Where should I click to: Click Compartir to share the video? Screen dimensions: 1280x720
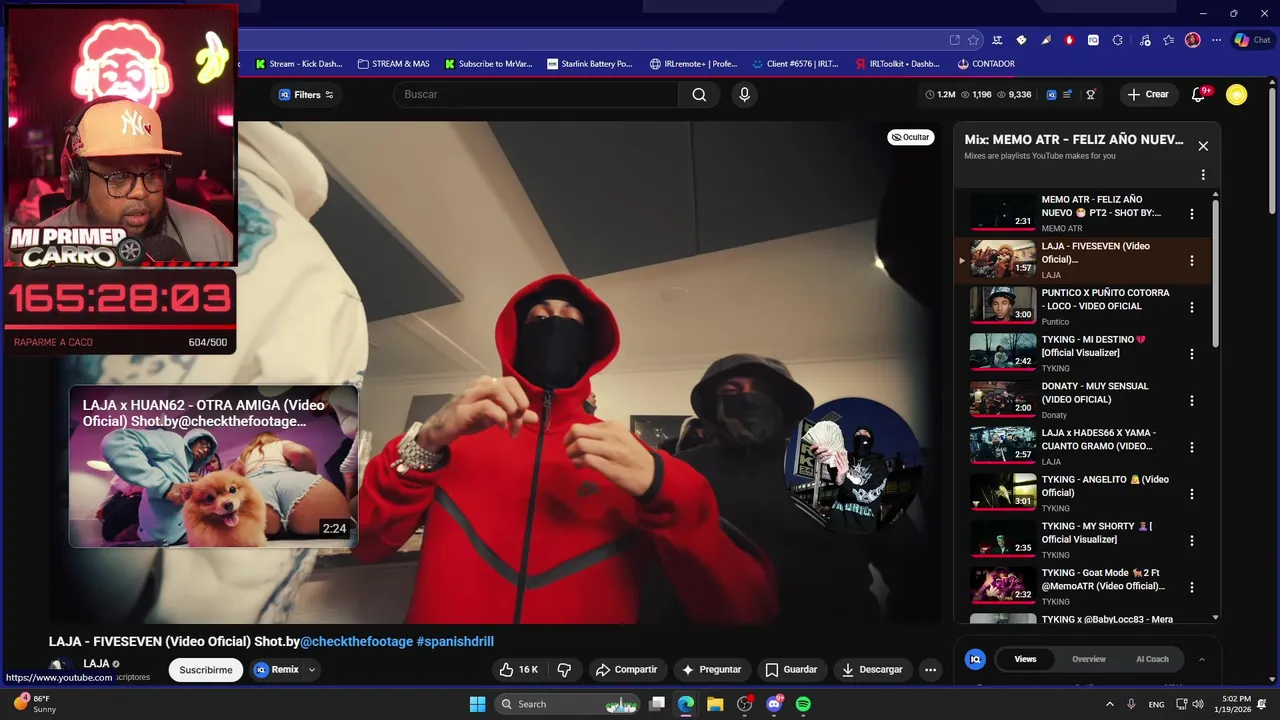pyautogui.click(x=627, y=670)
